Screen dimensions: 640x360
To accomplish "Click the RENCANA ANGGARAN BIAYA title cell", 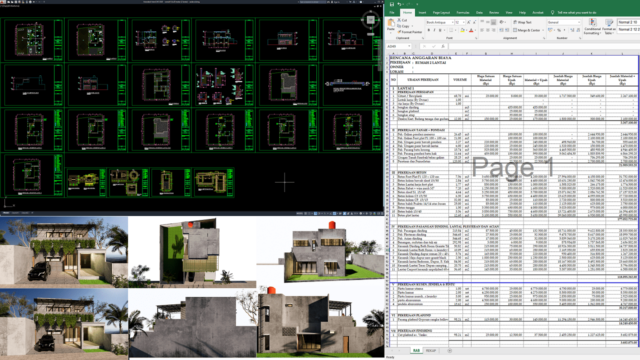I will 420,58.
